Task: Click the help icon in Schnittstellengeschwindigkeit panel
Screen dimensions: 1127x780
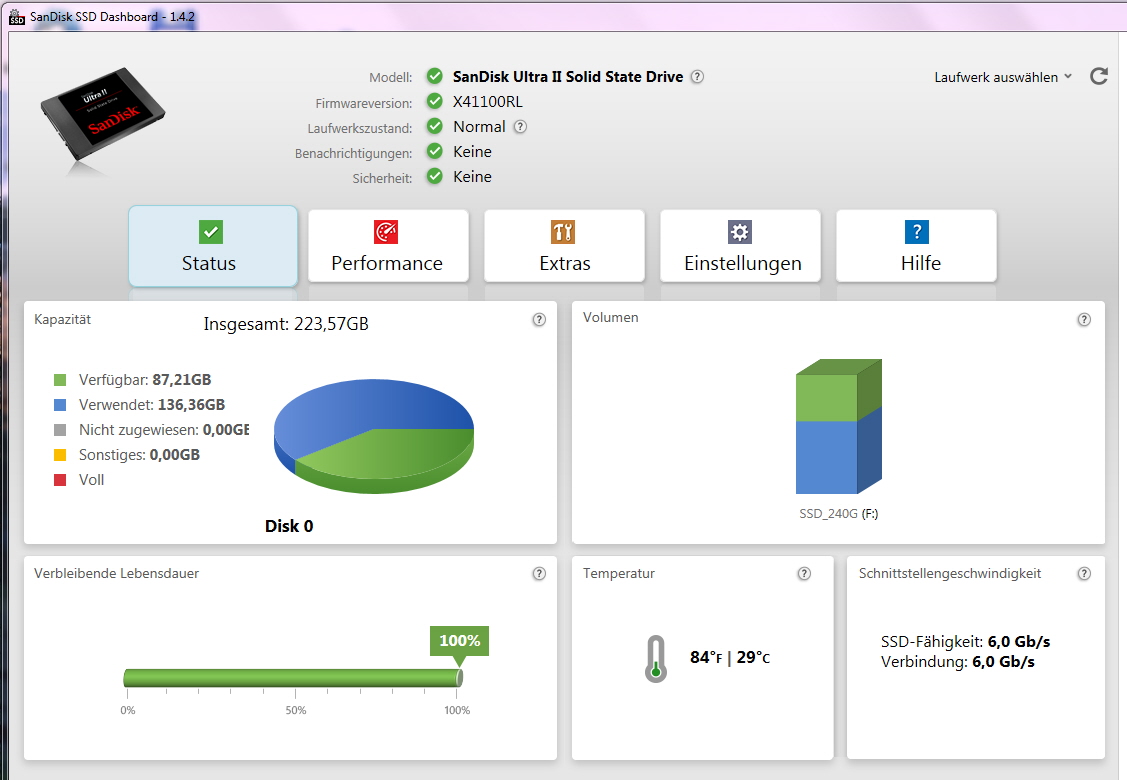Action: point(1084,574)
